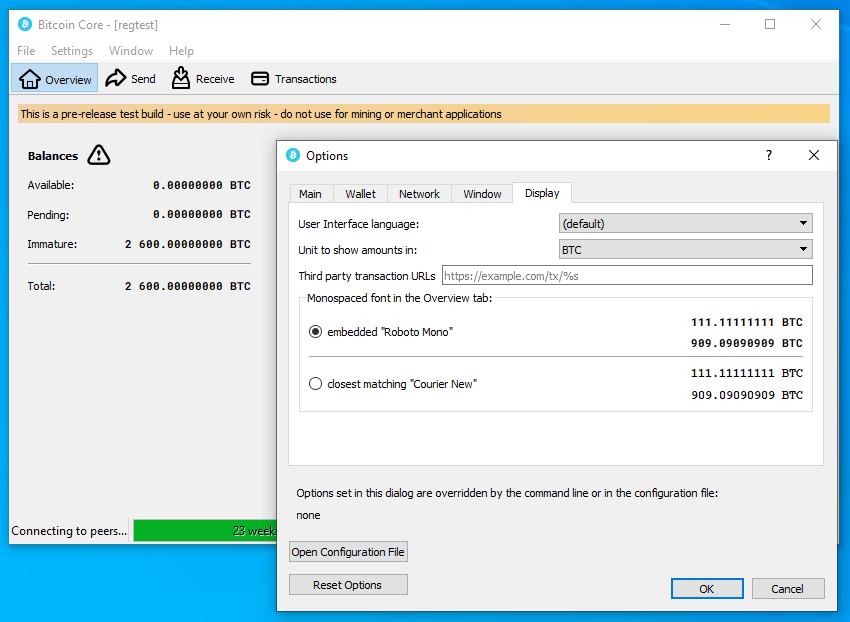Click the Third party transaction URLs field
This screenshot has height=622, width=850.
pos(627,275)
